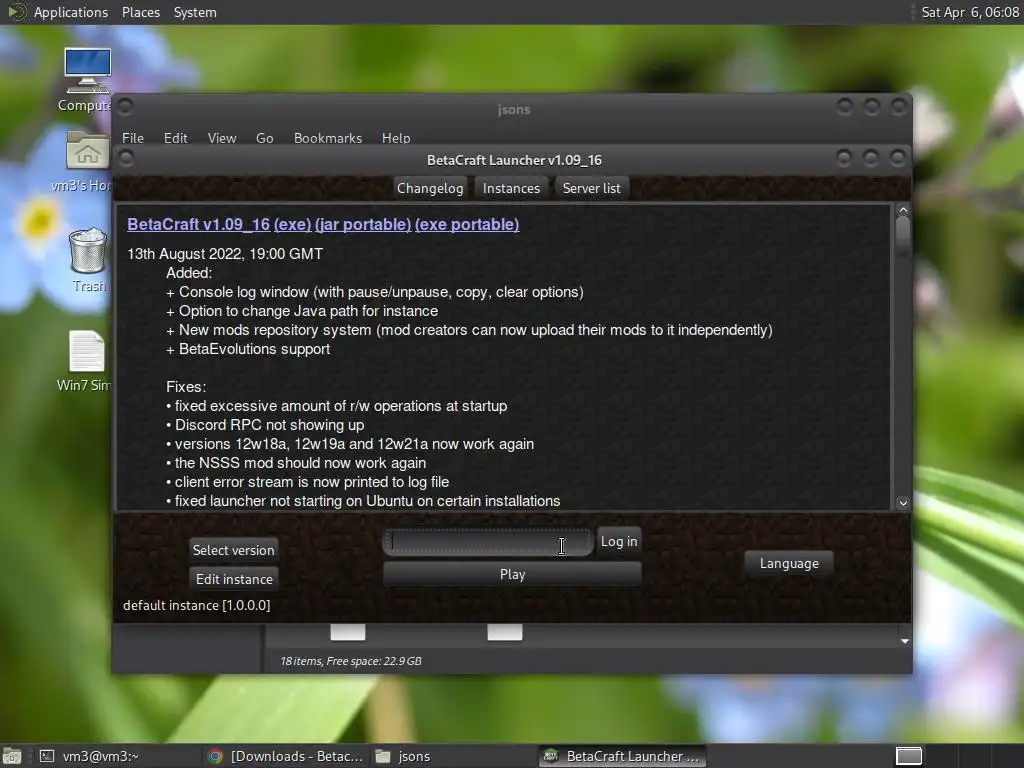Image resolution: width=1024 pixels, height=768 pixels.
Task: Open Edit menu in jsons window
Action: pyautogui.click(x=175, y=138)
